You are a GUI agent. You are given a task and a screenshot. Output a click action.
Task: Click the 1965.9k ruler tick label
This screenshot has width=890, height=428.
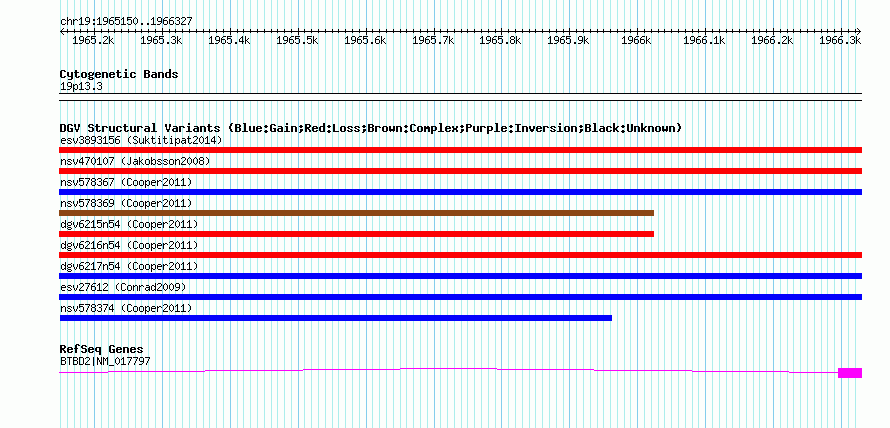(x=568, y=40)
